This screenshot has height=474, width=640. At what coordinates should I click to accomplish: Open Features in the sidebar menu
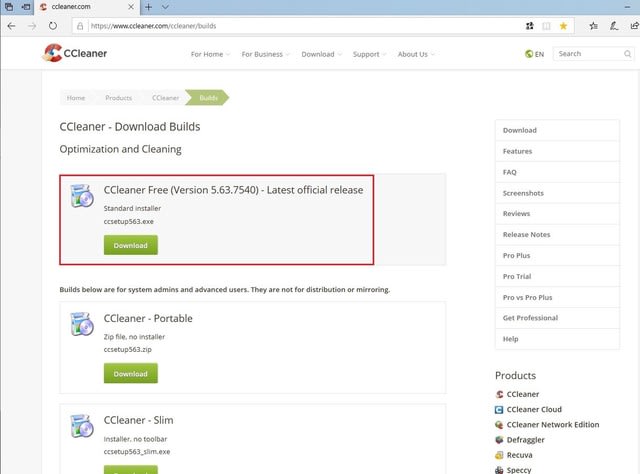pos(557,151)
